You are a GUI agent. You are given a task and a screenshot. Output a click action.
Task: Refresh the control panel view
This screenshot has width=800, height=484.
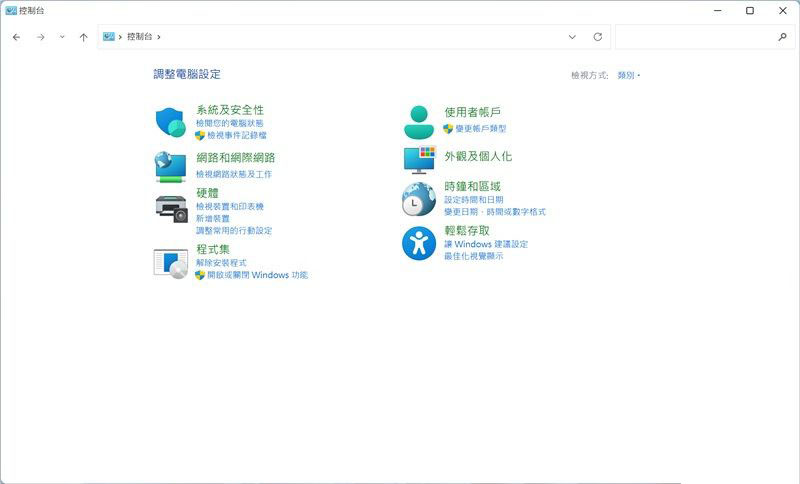click(x=598, y=37)
